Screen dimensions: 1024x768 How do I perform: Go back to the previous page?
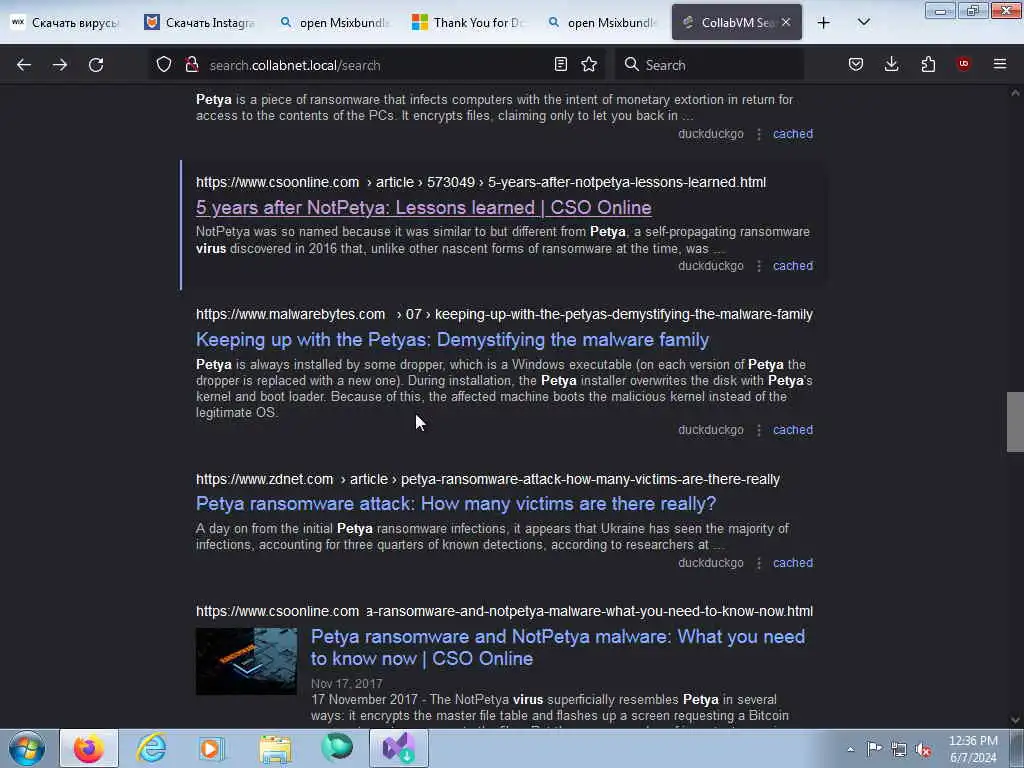[24, 65]
